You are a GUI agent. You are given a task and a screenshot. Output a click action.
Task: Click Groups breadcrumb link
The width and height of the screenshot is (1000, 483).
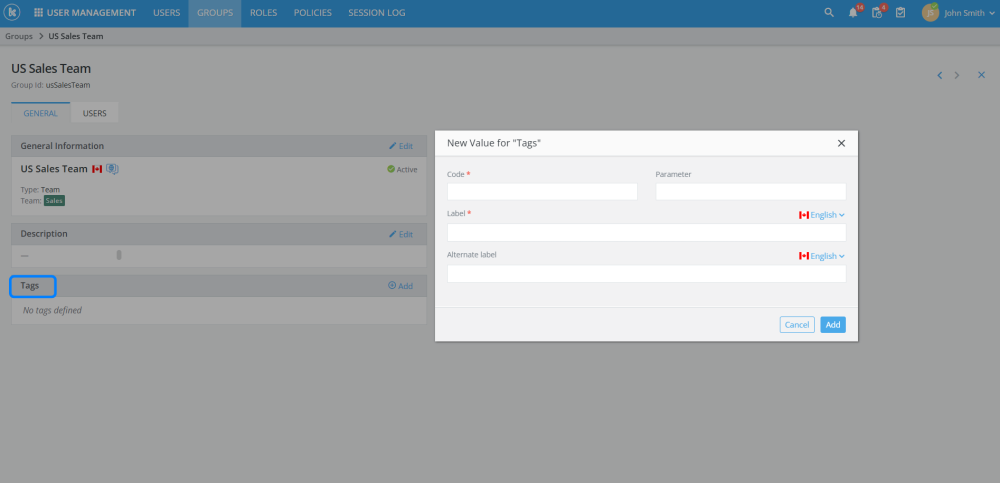[x=19, y=36]
